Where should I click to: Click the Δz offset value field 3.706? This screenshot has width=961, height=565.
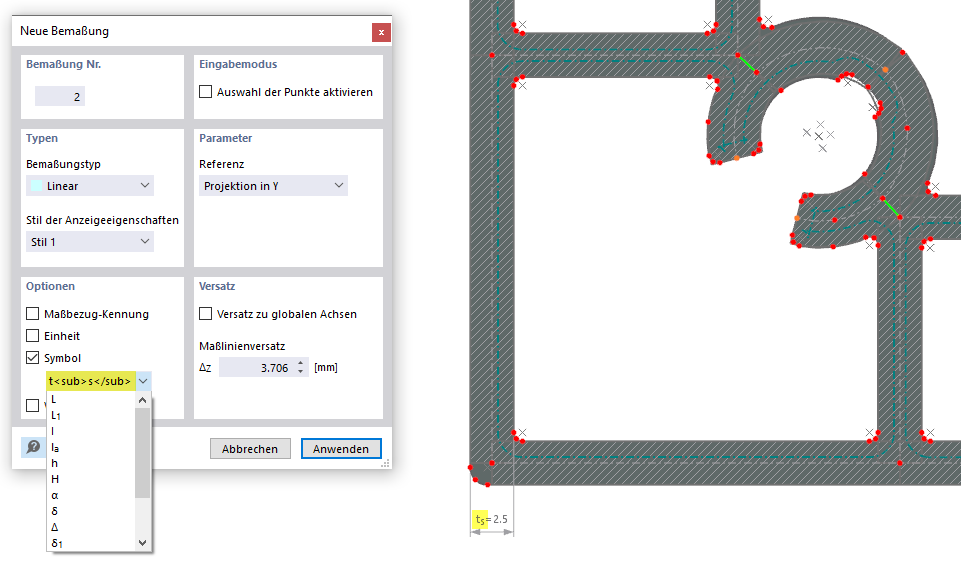pyautogui.click(x=257, y=368)
